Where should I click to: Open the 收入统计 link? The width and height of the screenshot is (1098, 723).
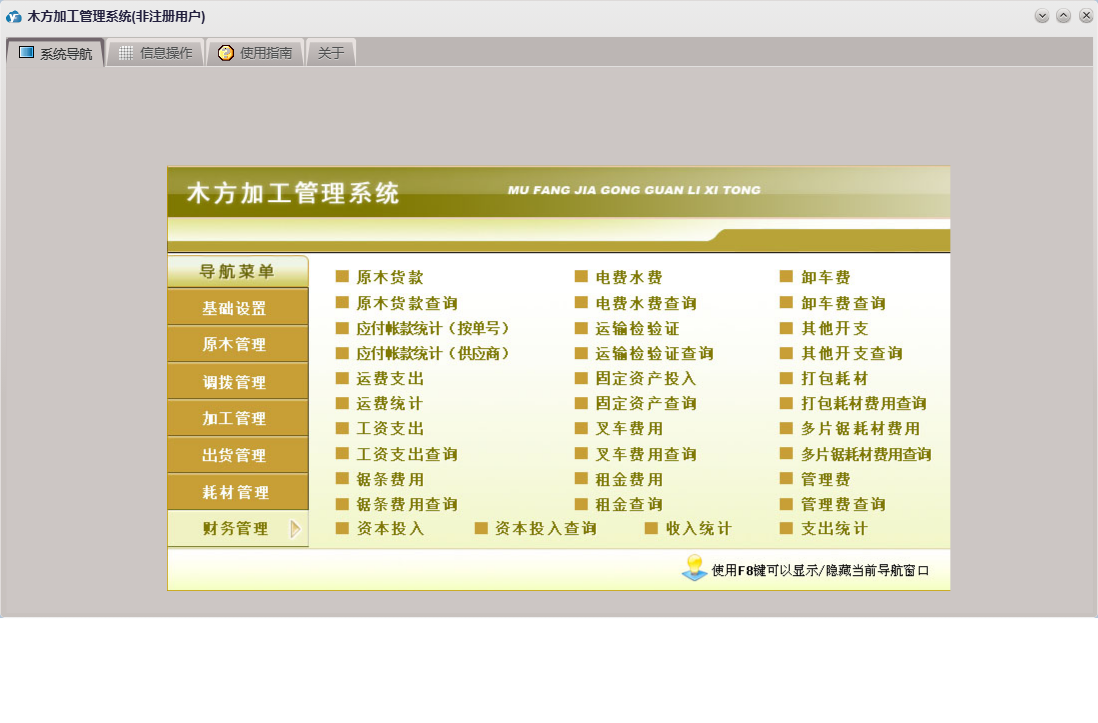[x=698, y=529]
